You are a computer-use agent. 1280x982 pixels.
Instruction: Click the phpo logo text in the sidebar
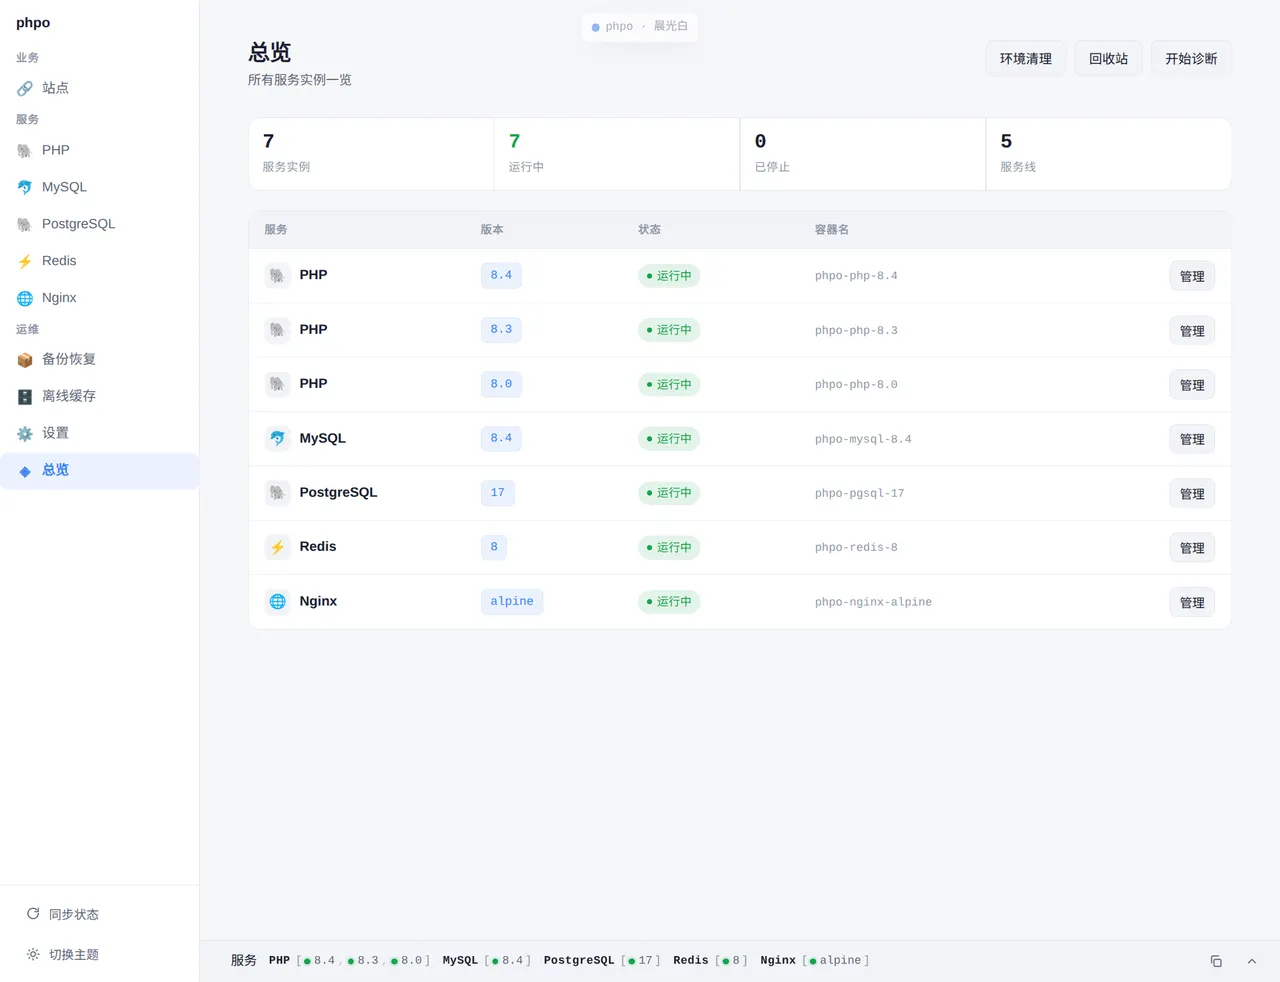[x=33, y=23]
